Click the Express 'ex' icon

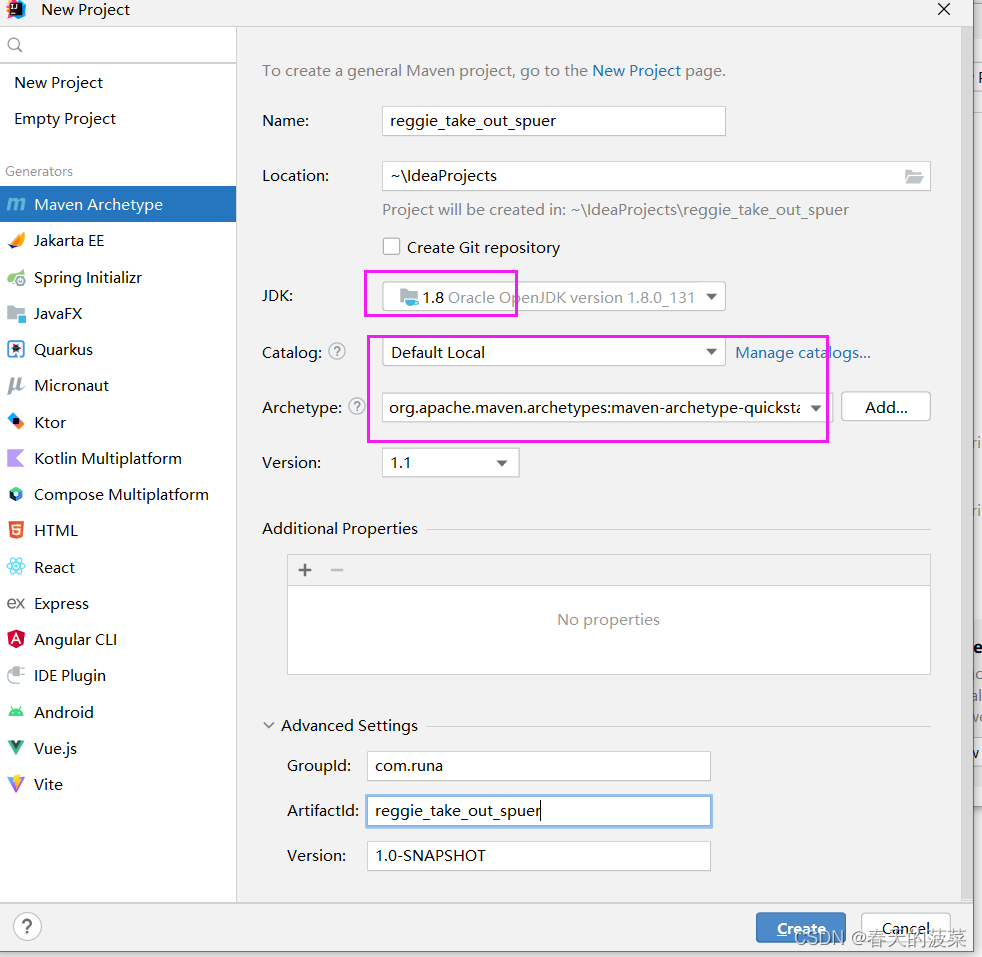16,603
